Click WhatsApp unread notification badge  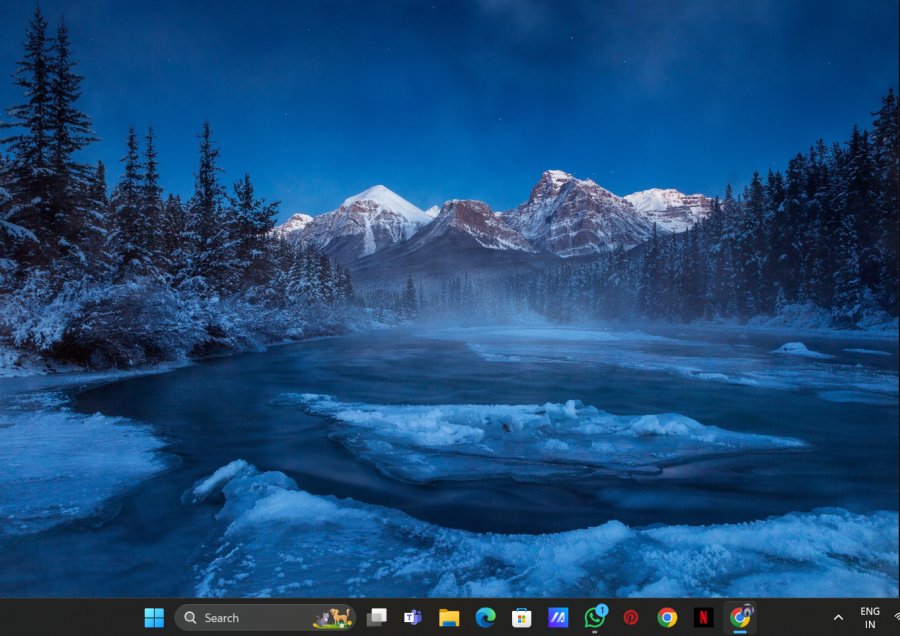602,610
